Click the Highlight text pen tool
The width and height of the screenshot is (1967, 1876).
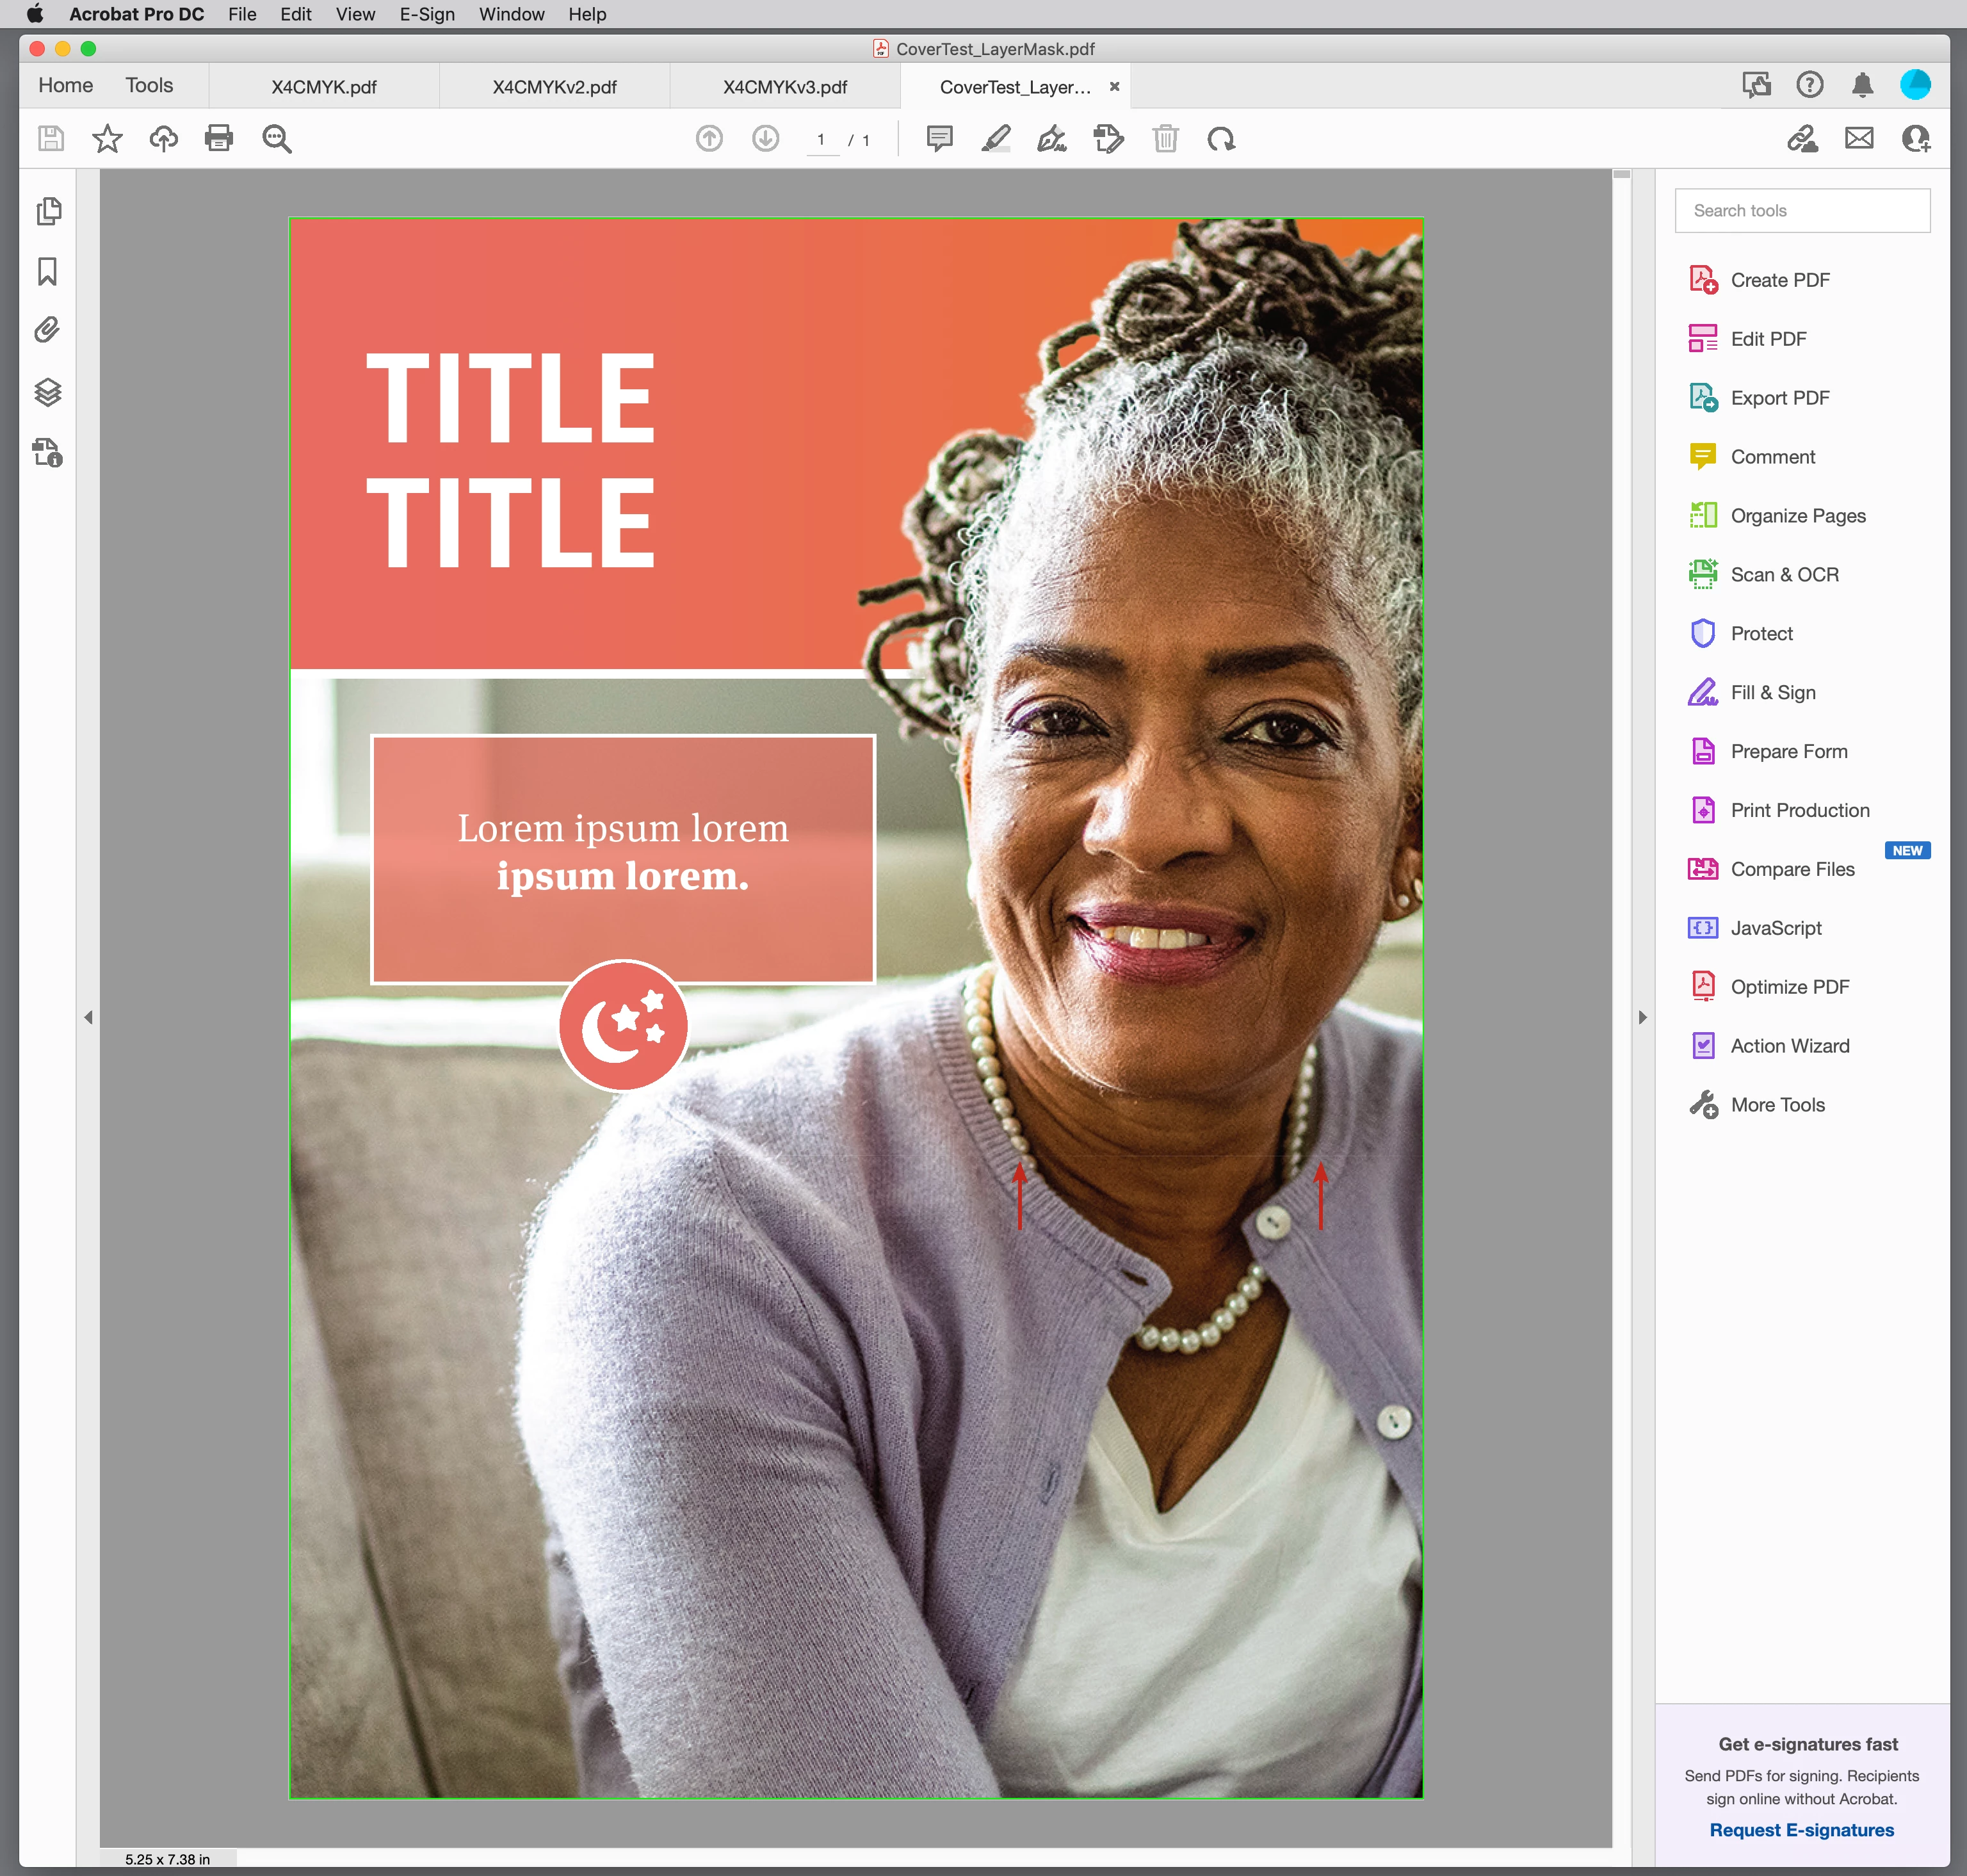pos(996,138)
